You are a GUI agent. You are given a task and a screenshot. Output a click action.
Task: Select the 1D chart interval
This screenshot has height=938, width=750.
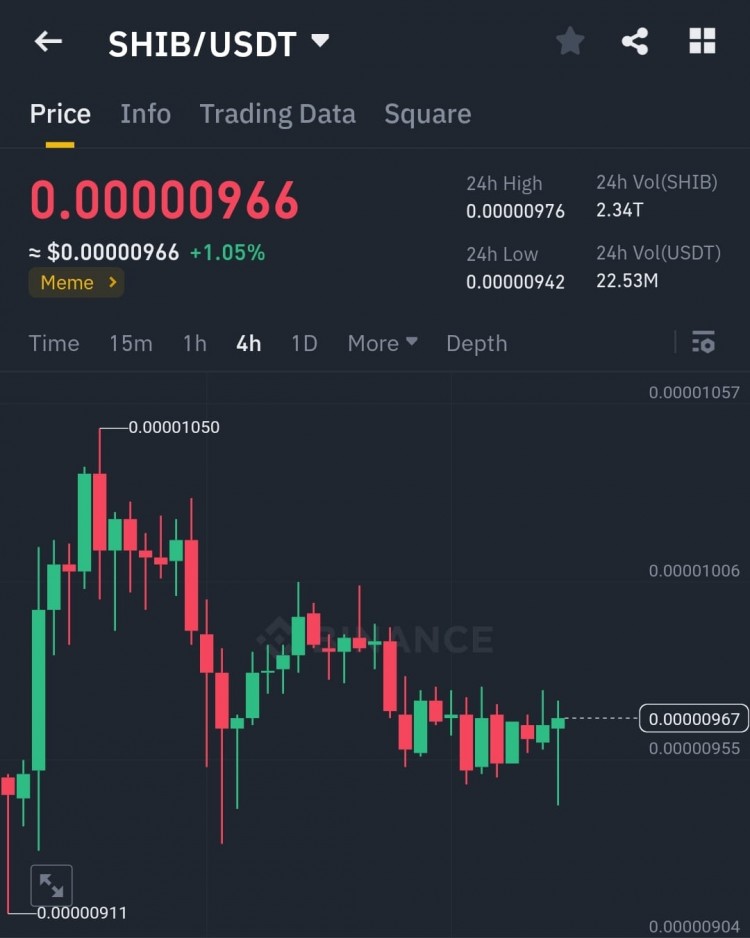304,343
